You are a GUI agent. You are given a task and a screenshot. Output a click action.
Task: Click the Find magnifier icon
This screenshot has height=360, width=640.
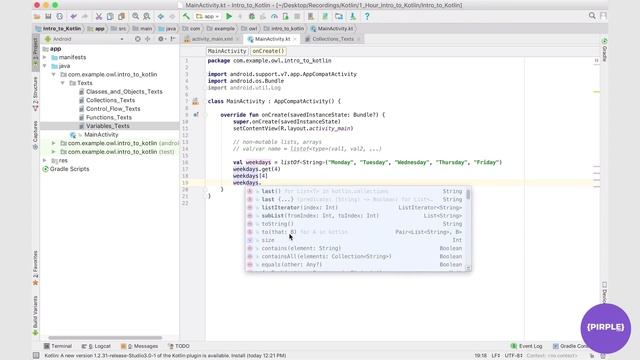point(136,16)
